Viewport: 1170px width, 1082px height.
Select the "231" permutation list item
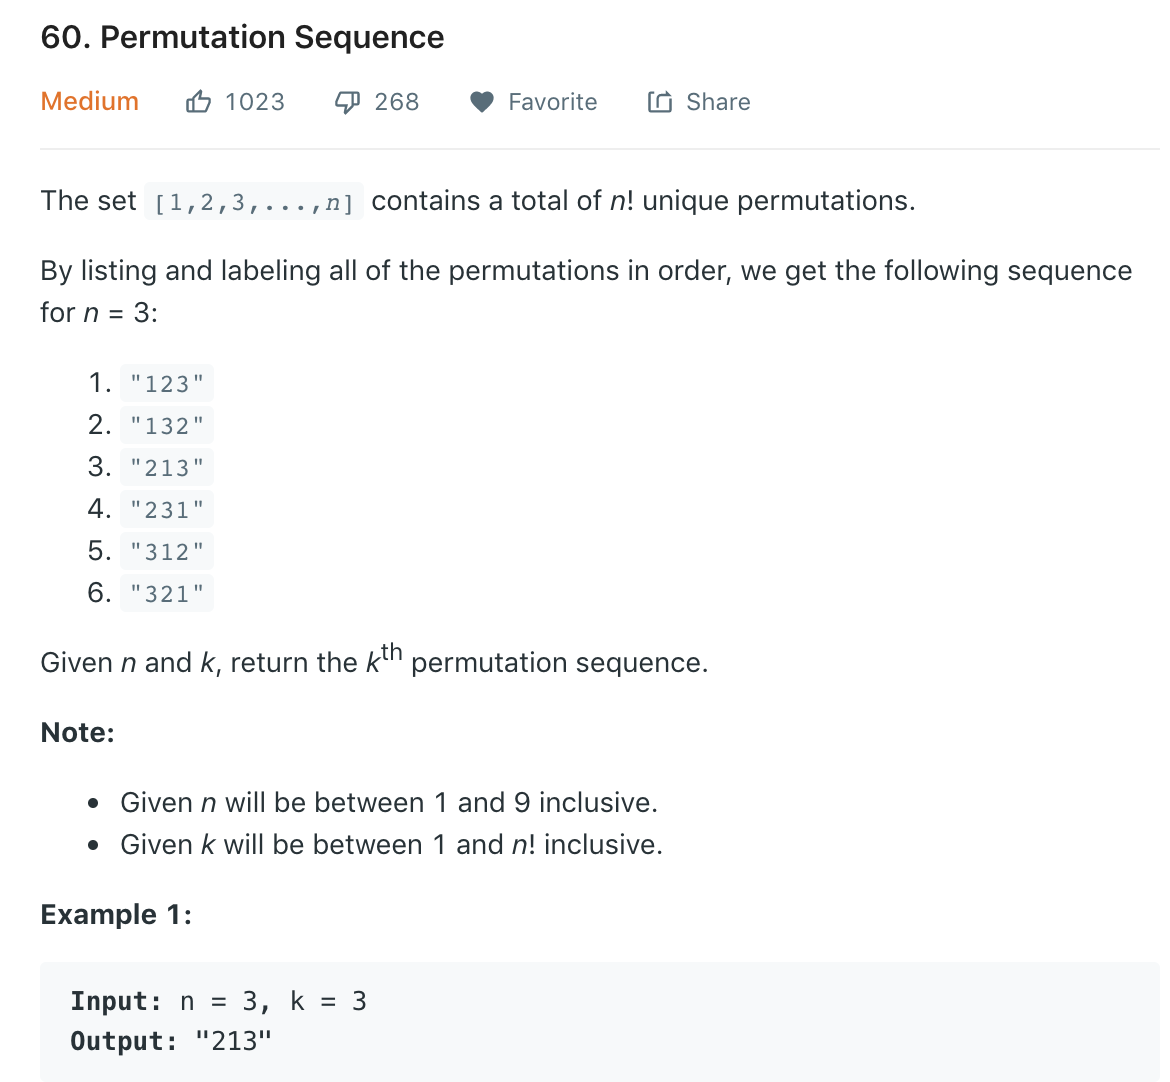(167, 510)
